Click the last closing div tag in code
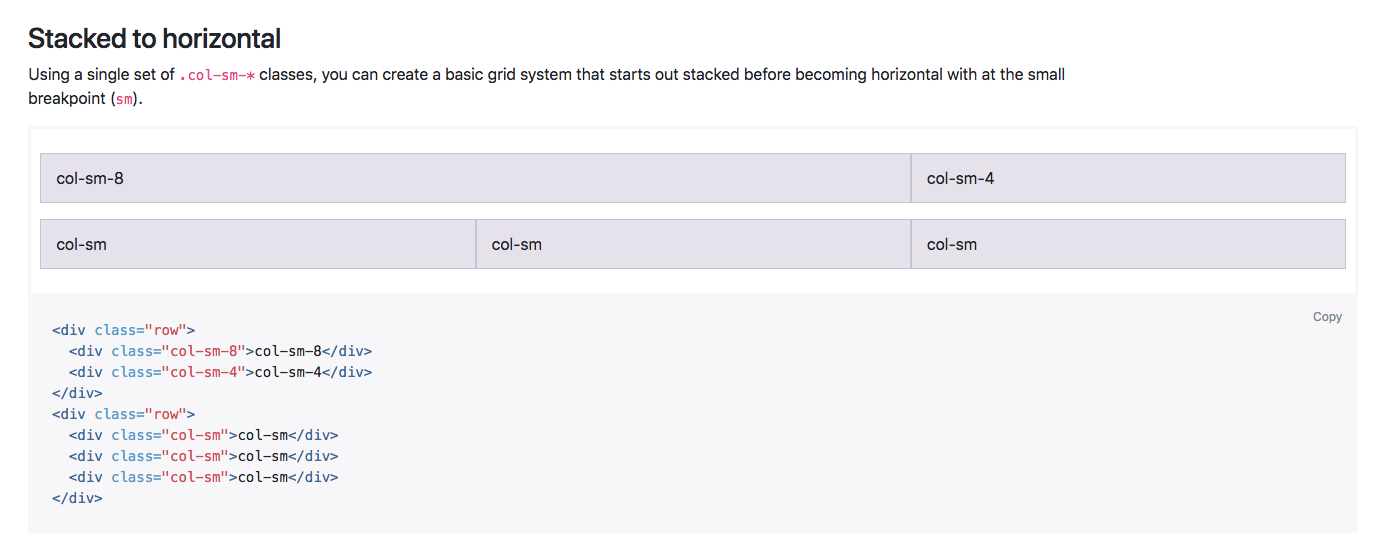1377x546 pixels. (x=77, y=498)
